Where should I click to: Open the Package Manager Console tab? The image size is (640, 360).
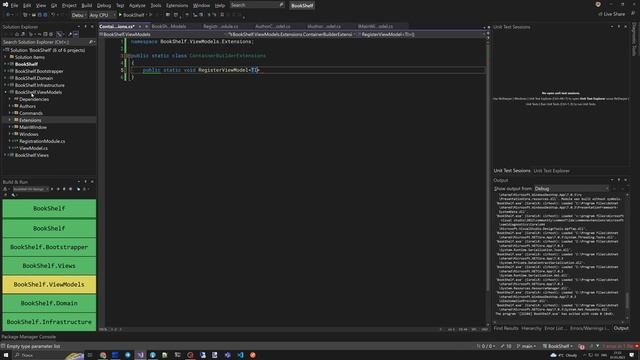29,337
